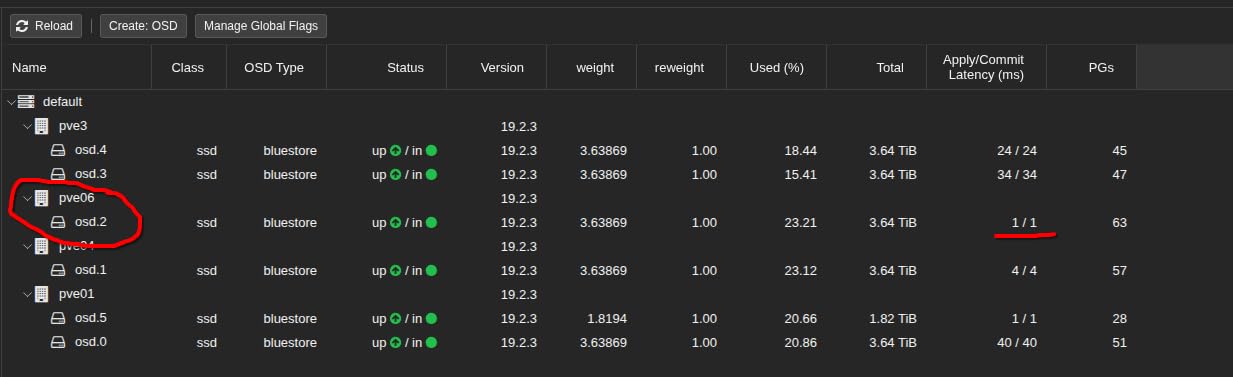Click the Reload refresh icon
Screen dimensions: 1233x377
tap(22, 26)
